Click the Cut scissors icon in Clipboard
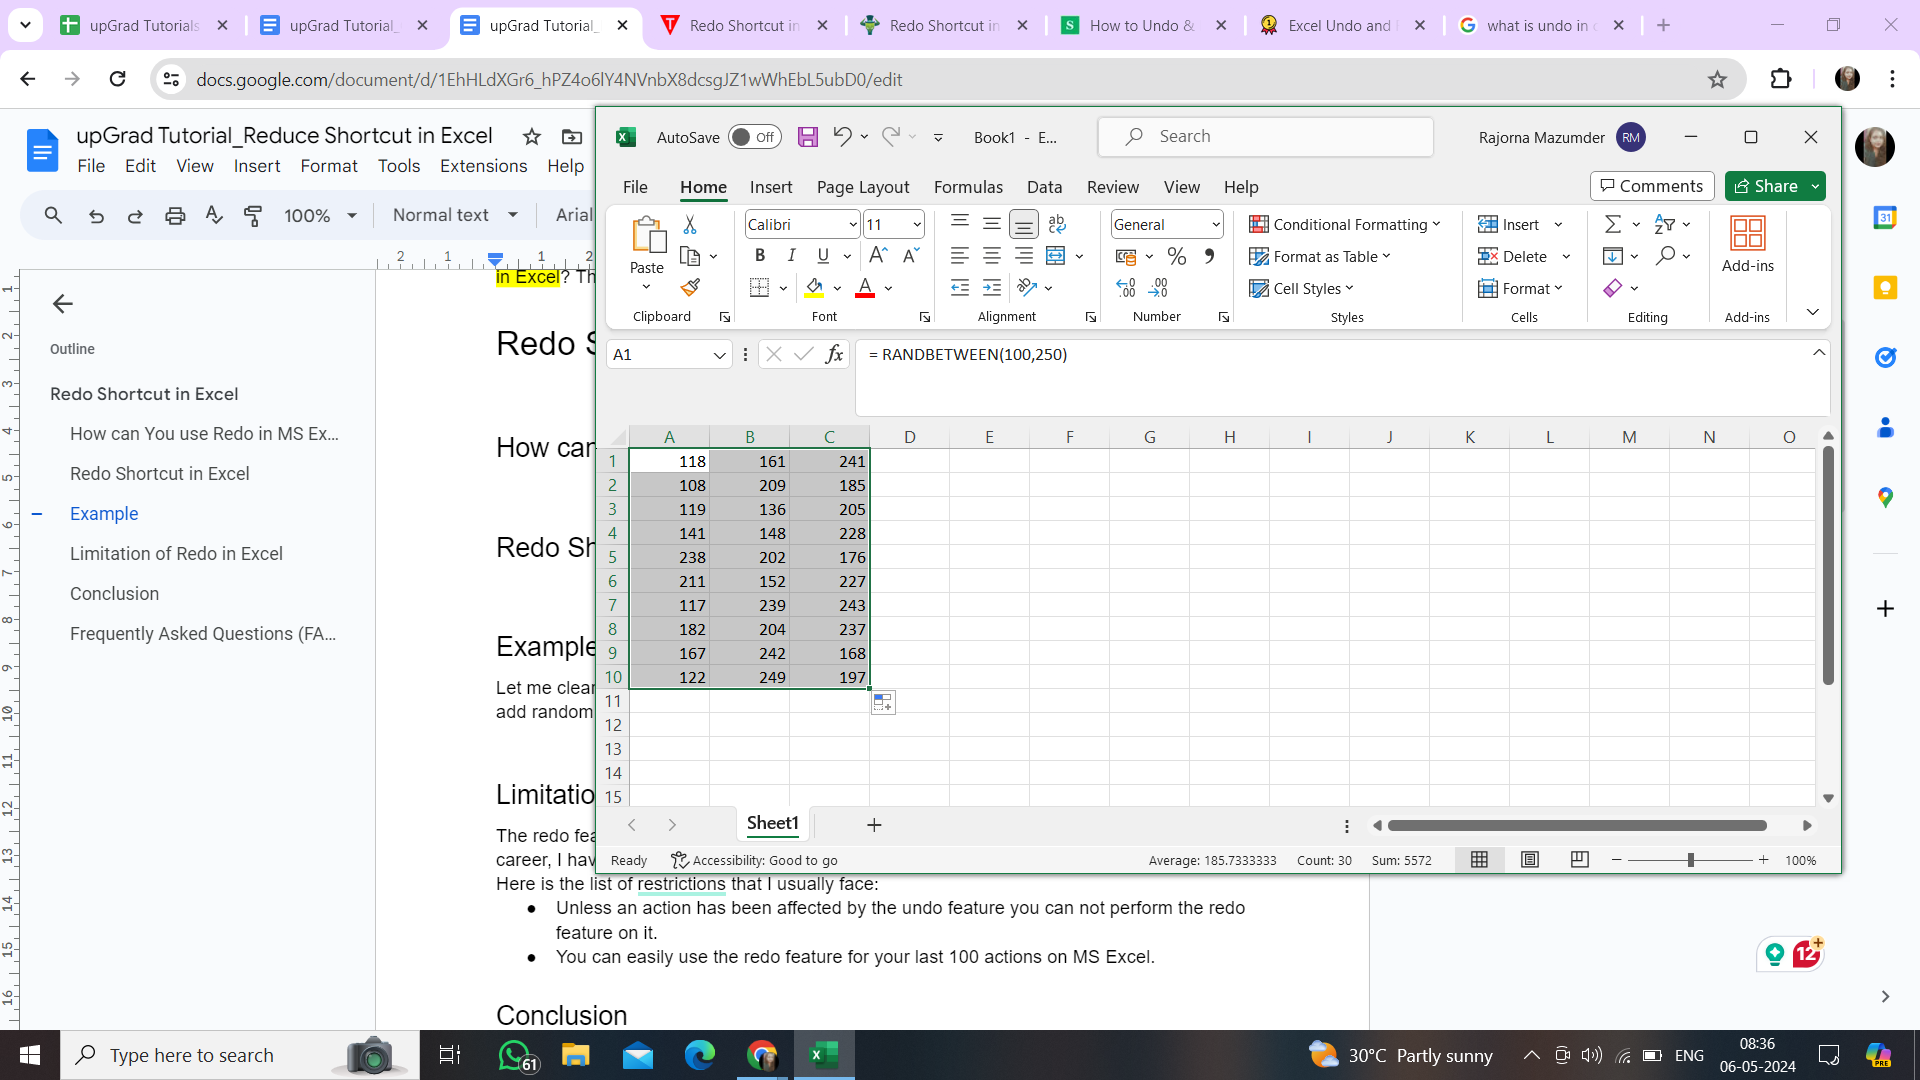1920x1080 pixels. (x=690, y=224)
